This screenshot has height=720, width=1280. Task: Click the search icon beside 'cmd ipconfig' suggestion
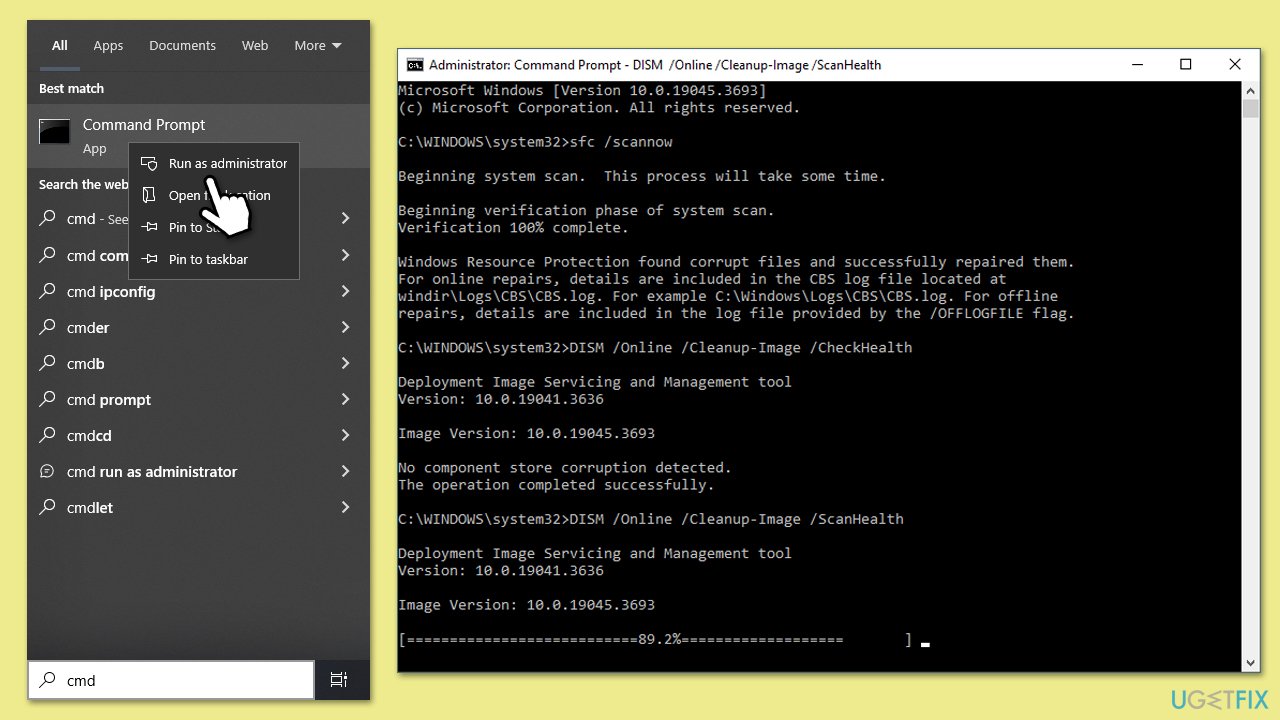[47, 291]
